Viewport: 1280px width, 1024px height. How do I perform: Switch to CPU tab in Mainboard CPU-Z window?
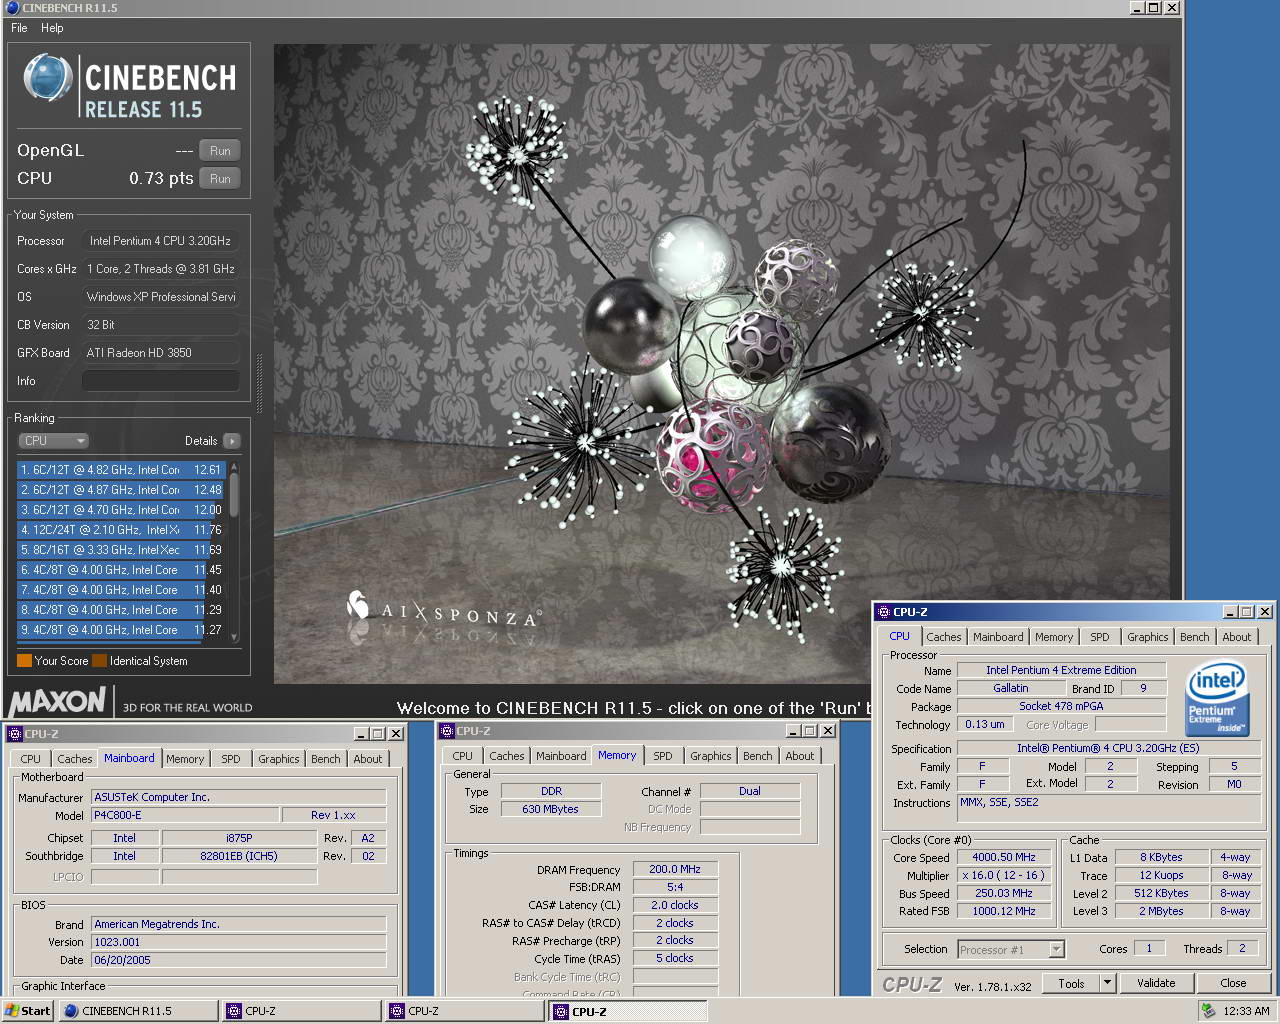pyautogui.click(x=30, y=759)
